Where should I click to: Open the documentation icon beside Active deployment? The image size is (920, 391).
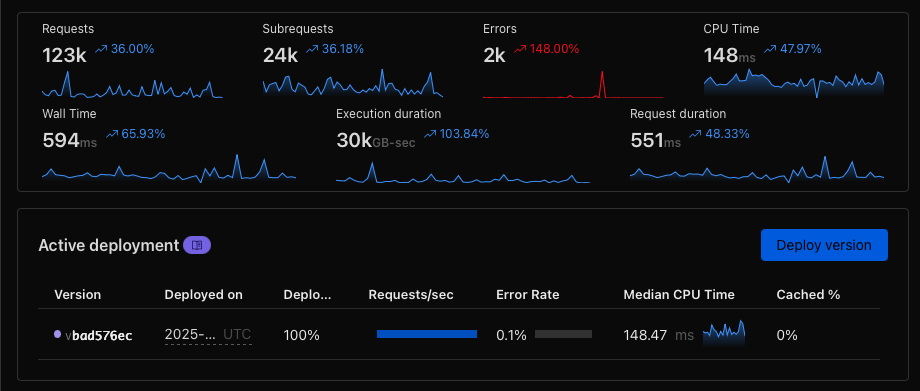click(197, 245)
